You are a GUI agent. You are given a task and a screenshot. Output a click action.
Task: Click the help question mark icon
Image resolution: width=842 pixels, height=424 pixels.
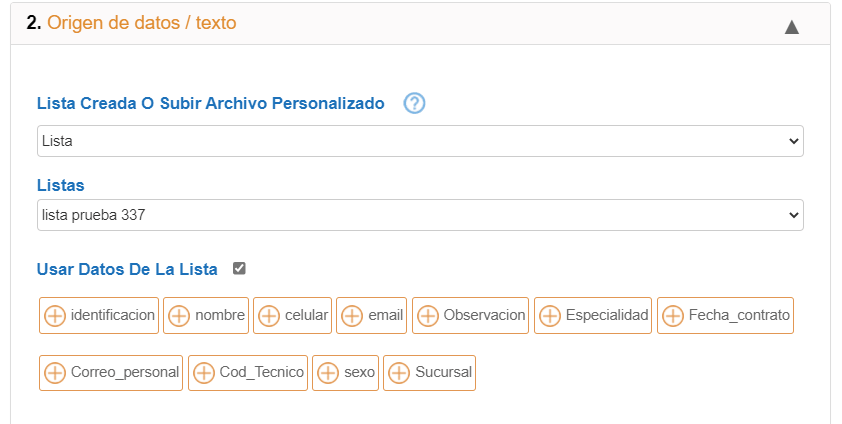click(x=414, y=103)
